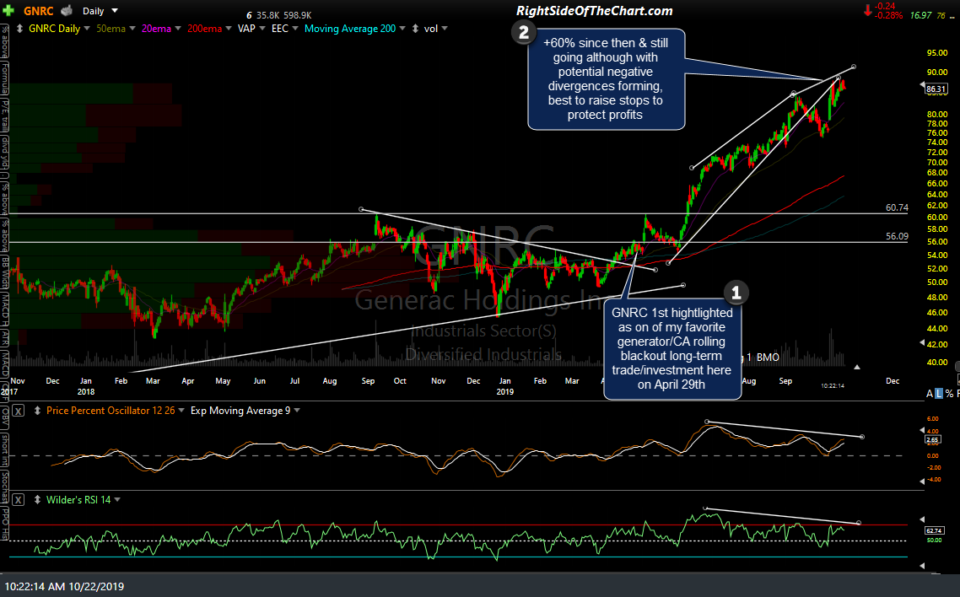Screen dimensions: 960x597
Task: Toggle the % percent scale option
Action: (x=948, y=393)
